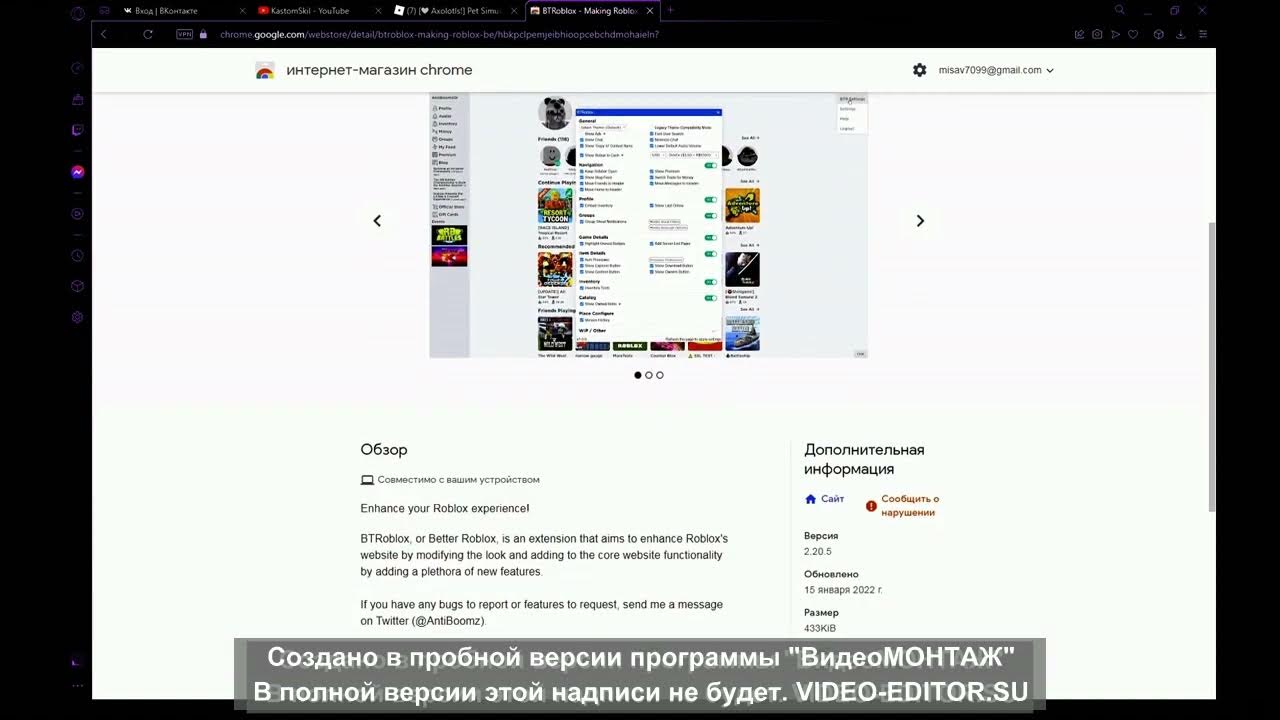Click the page vertical scrollbar
Screen dimensions: 1280x720
(x=1213, y=365)
